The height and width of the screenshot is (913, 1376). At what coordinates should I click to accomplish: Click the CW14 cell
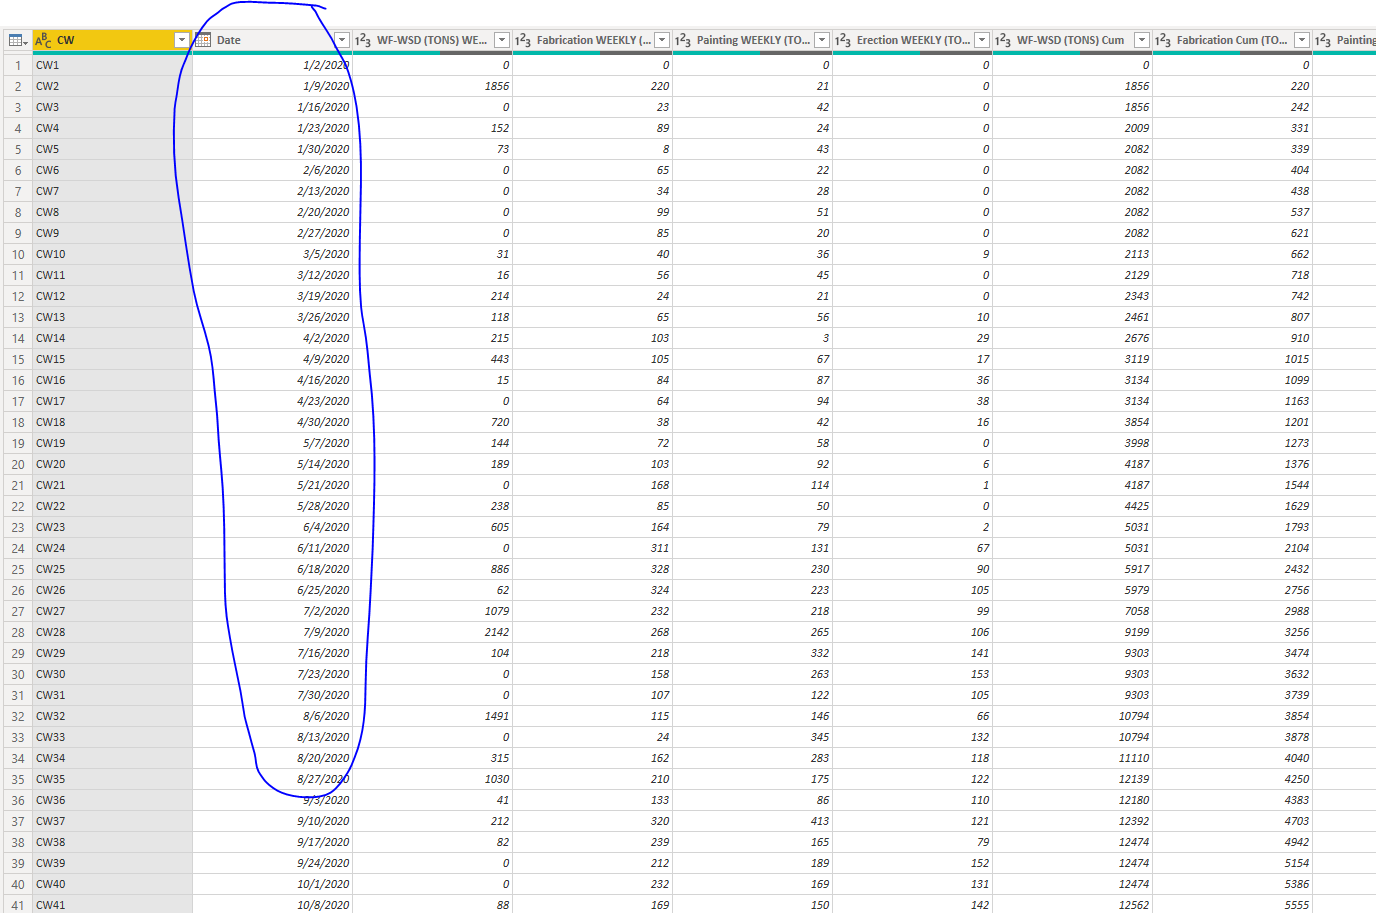click(x=112, y=338)
